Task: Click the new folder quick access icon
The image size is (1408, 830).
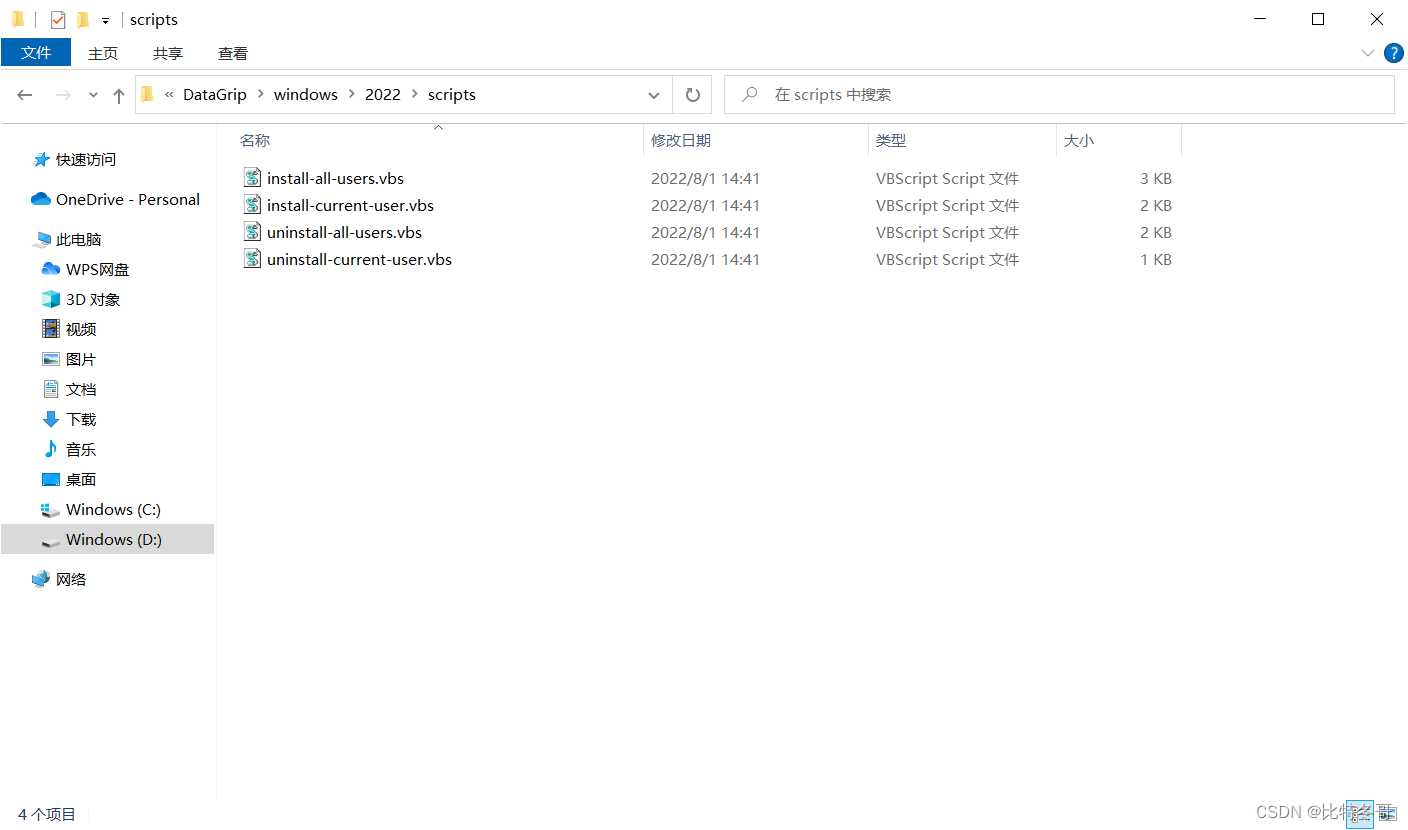Action: [x=83, y=19]
